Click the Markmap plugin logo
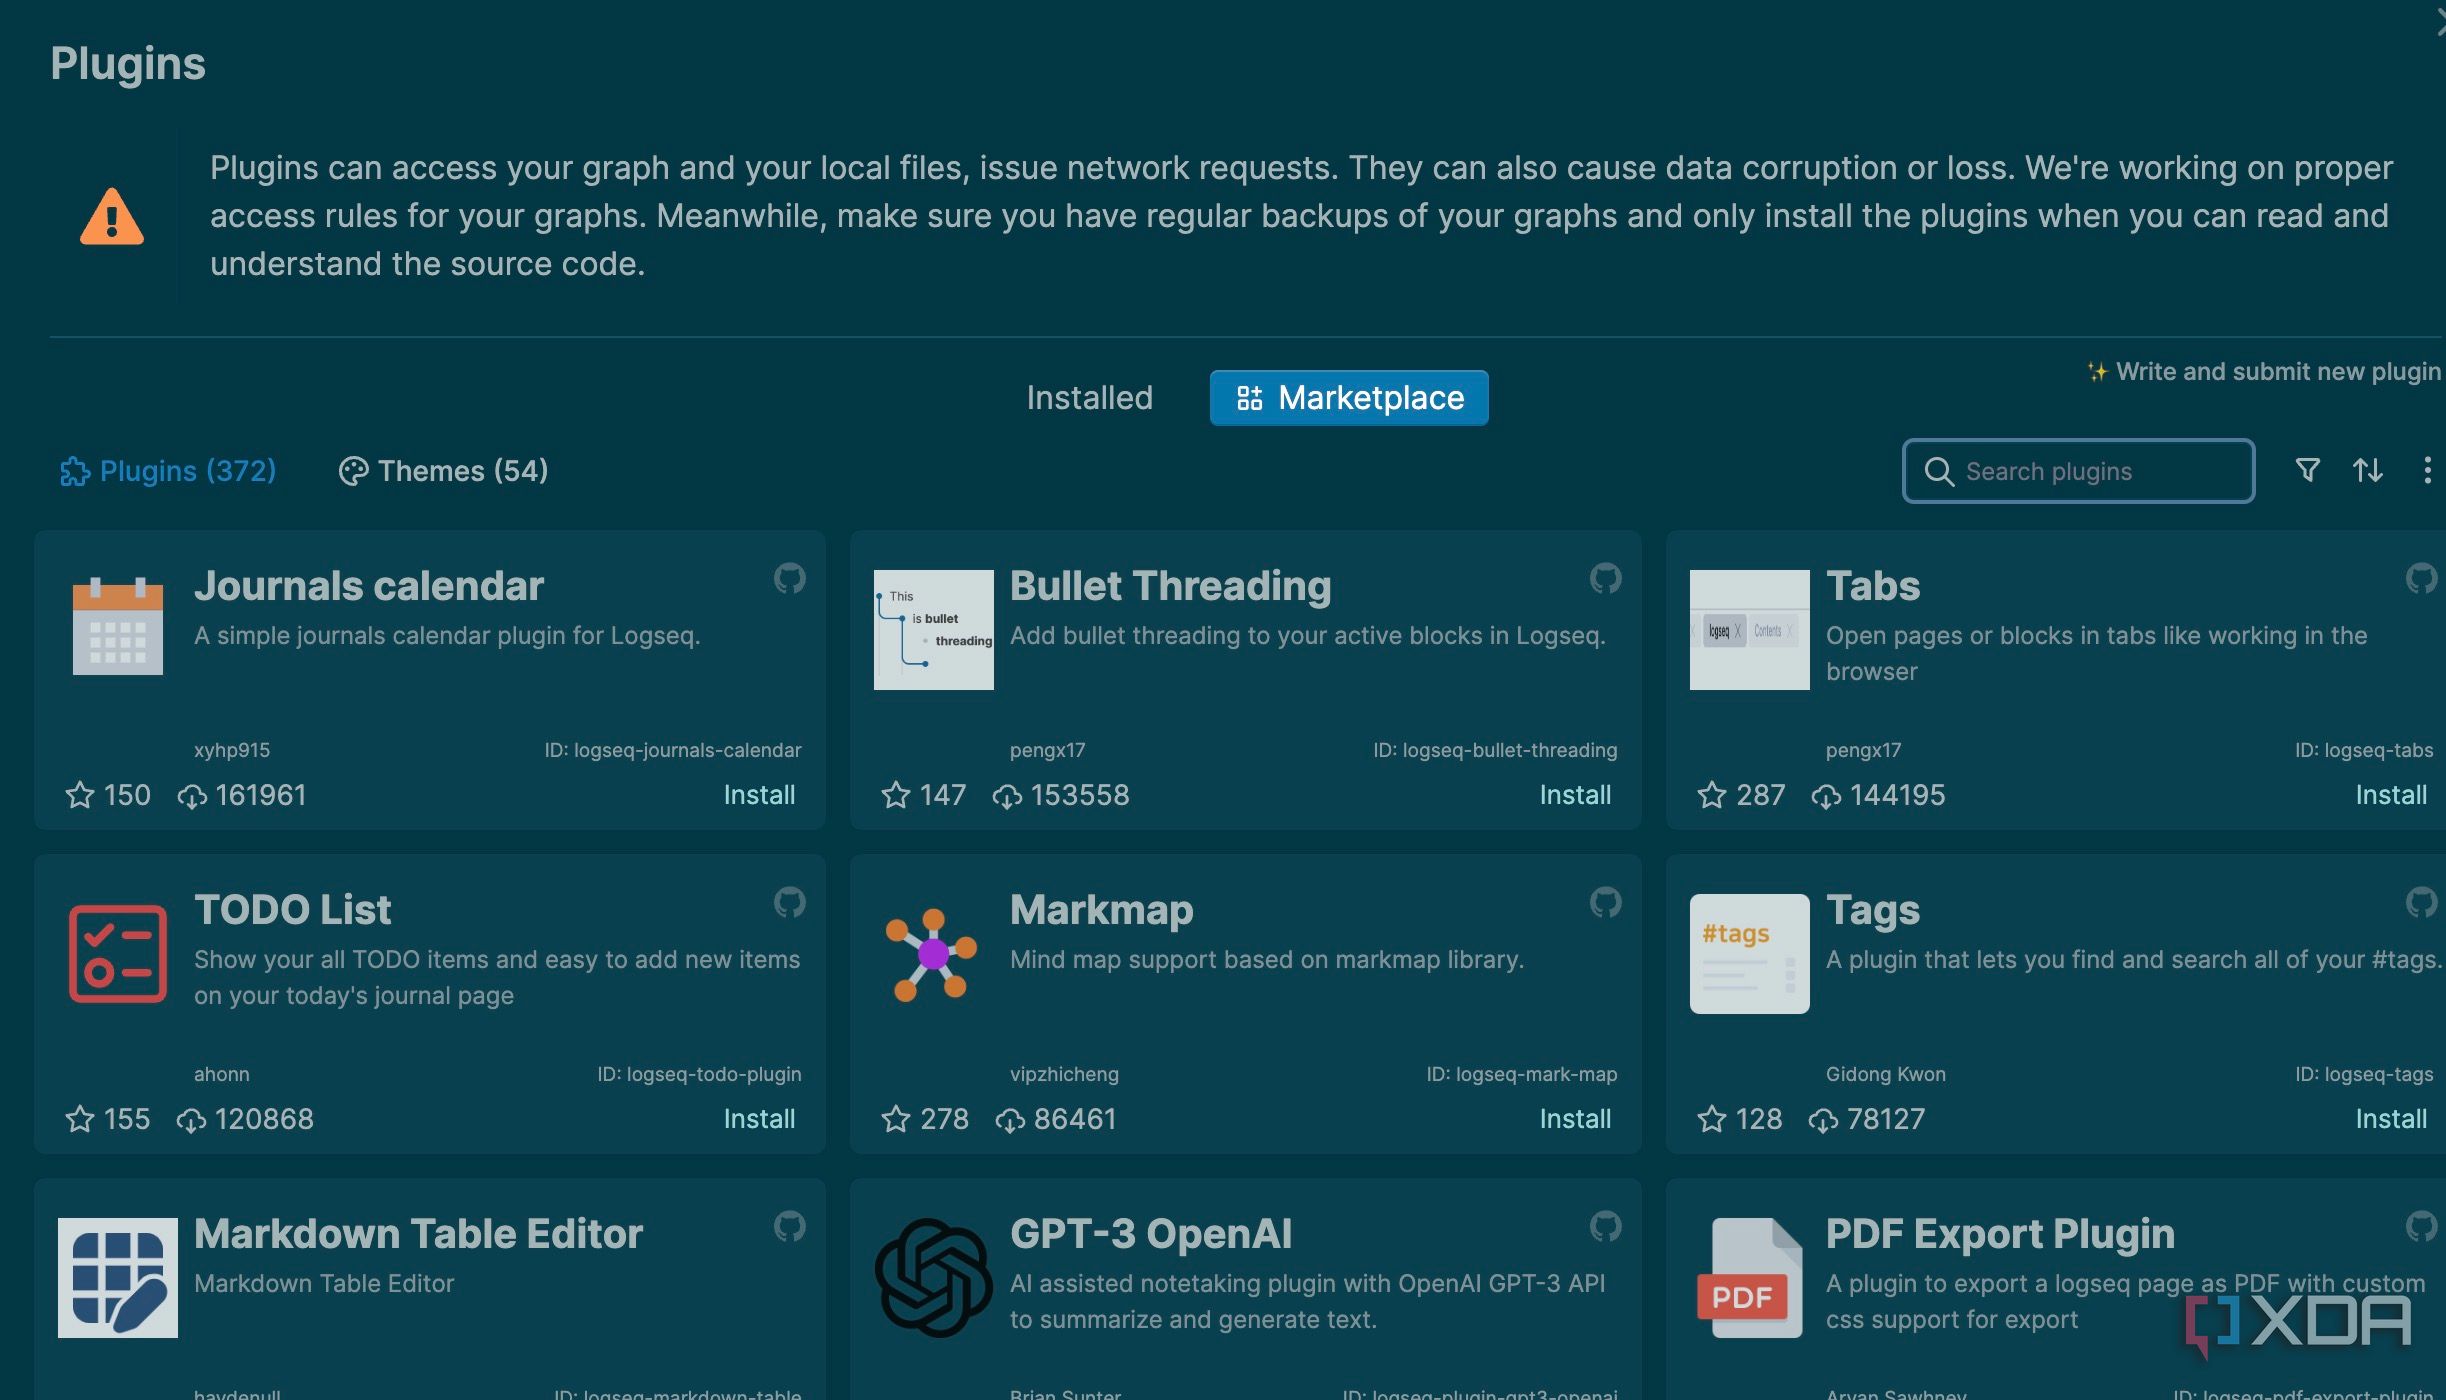The image size is (2446, 1400). point(932,954)
